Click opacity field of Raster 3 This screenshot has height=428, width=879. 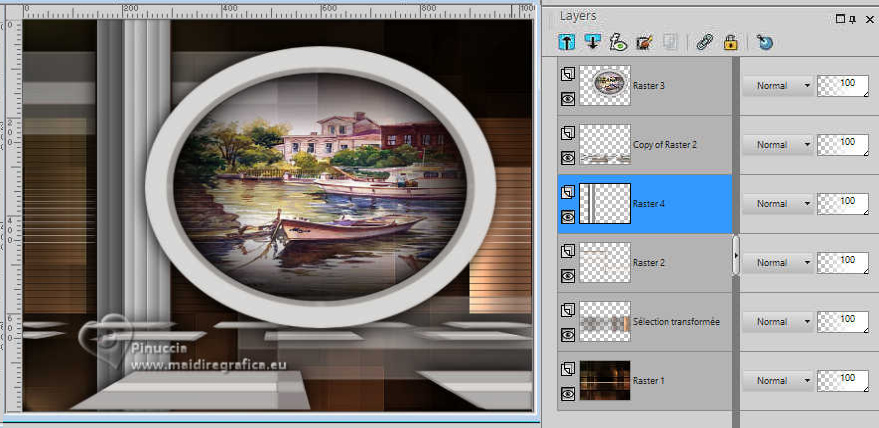(x=843, y=86)
